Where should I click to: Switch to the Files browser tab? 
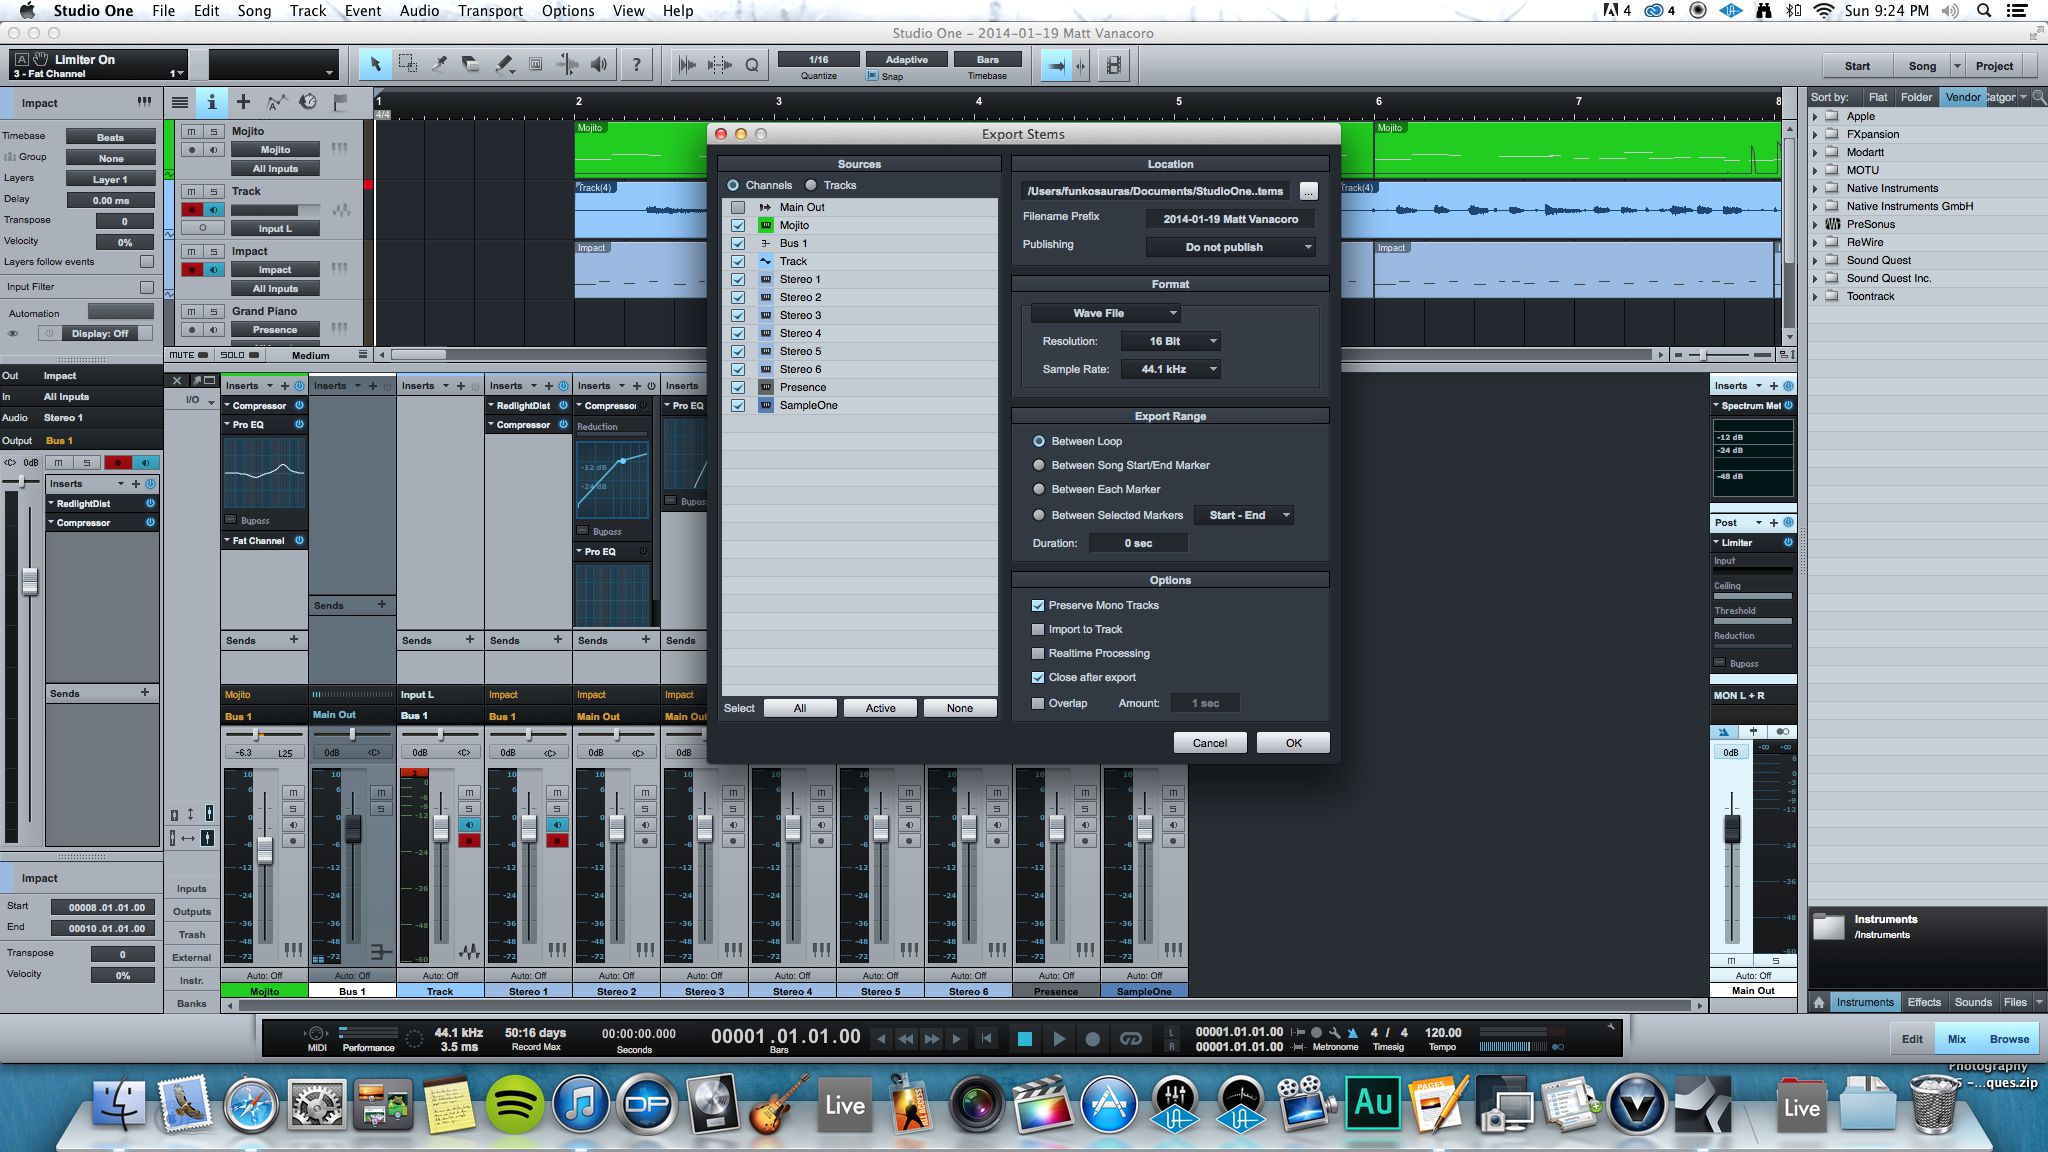(x=2015, y=1002)
